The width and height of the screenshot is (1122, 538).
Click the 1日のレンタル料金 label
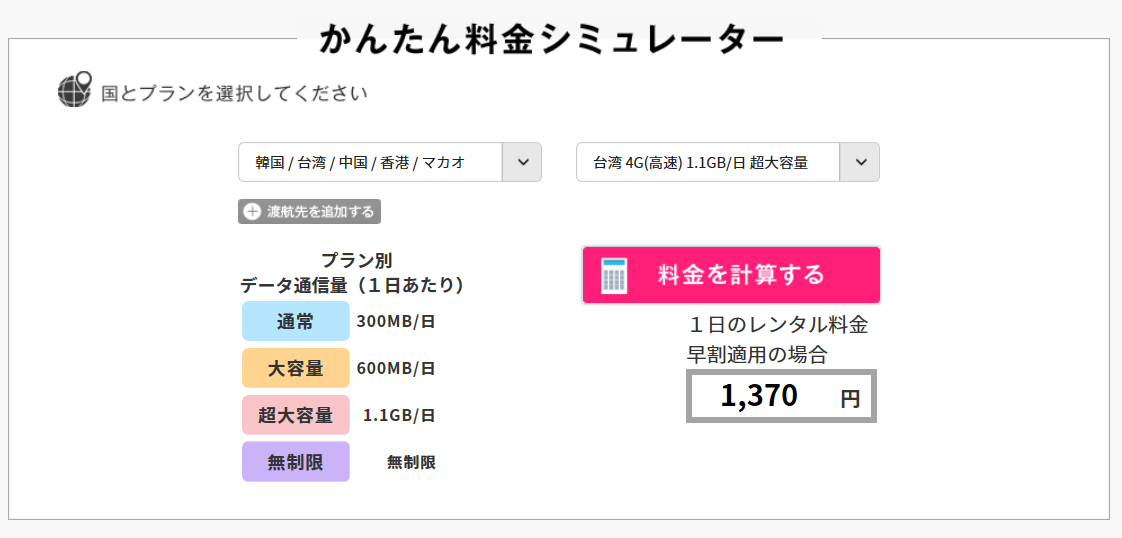point(778,325)
